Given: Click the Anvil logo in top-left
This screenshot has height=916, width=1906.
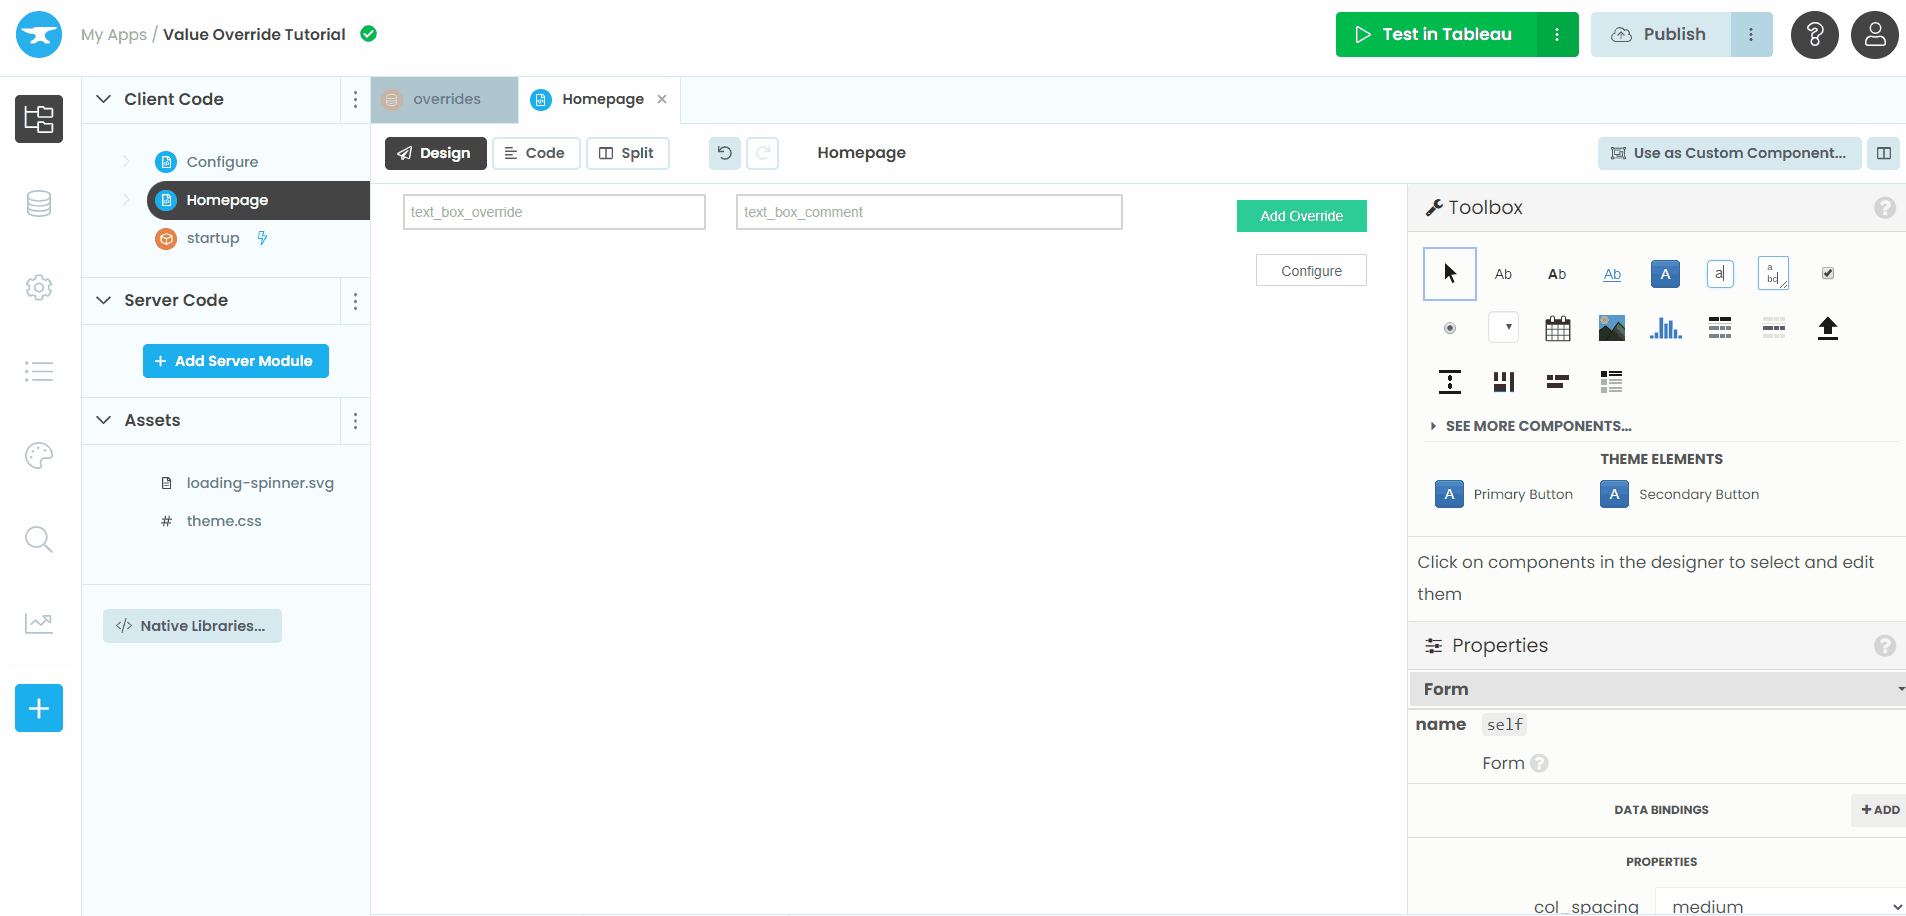Looking at the screenshot, I should point(39,35).
